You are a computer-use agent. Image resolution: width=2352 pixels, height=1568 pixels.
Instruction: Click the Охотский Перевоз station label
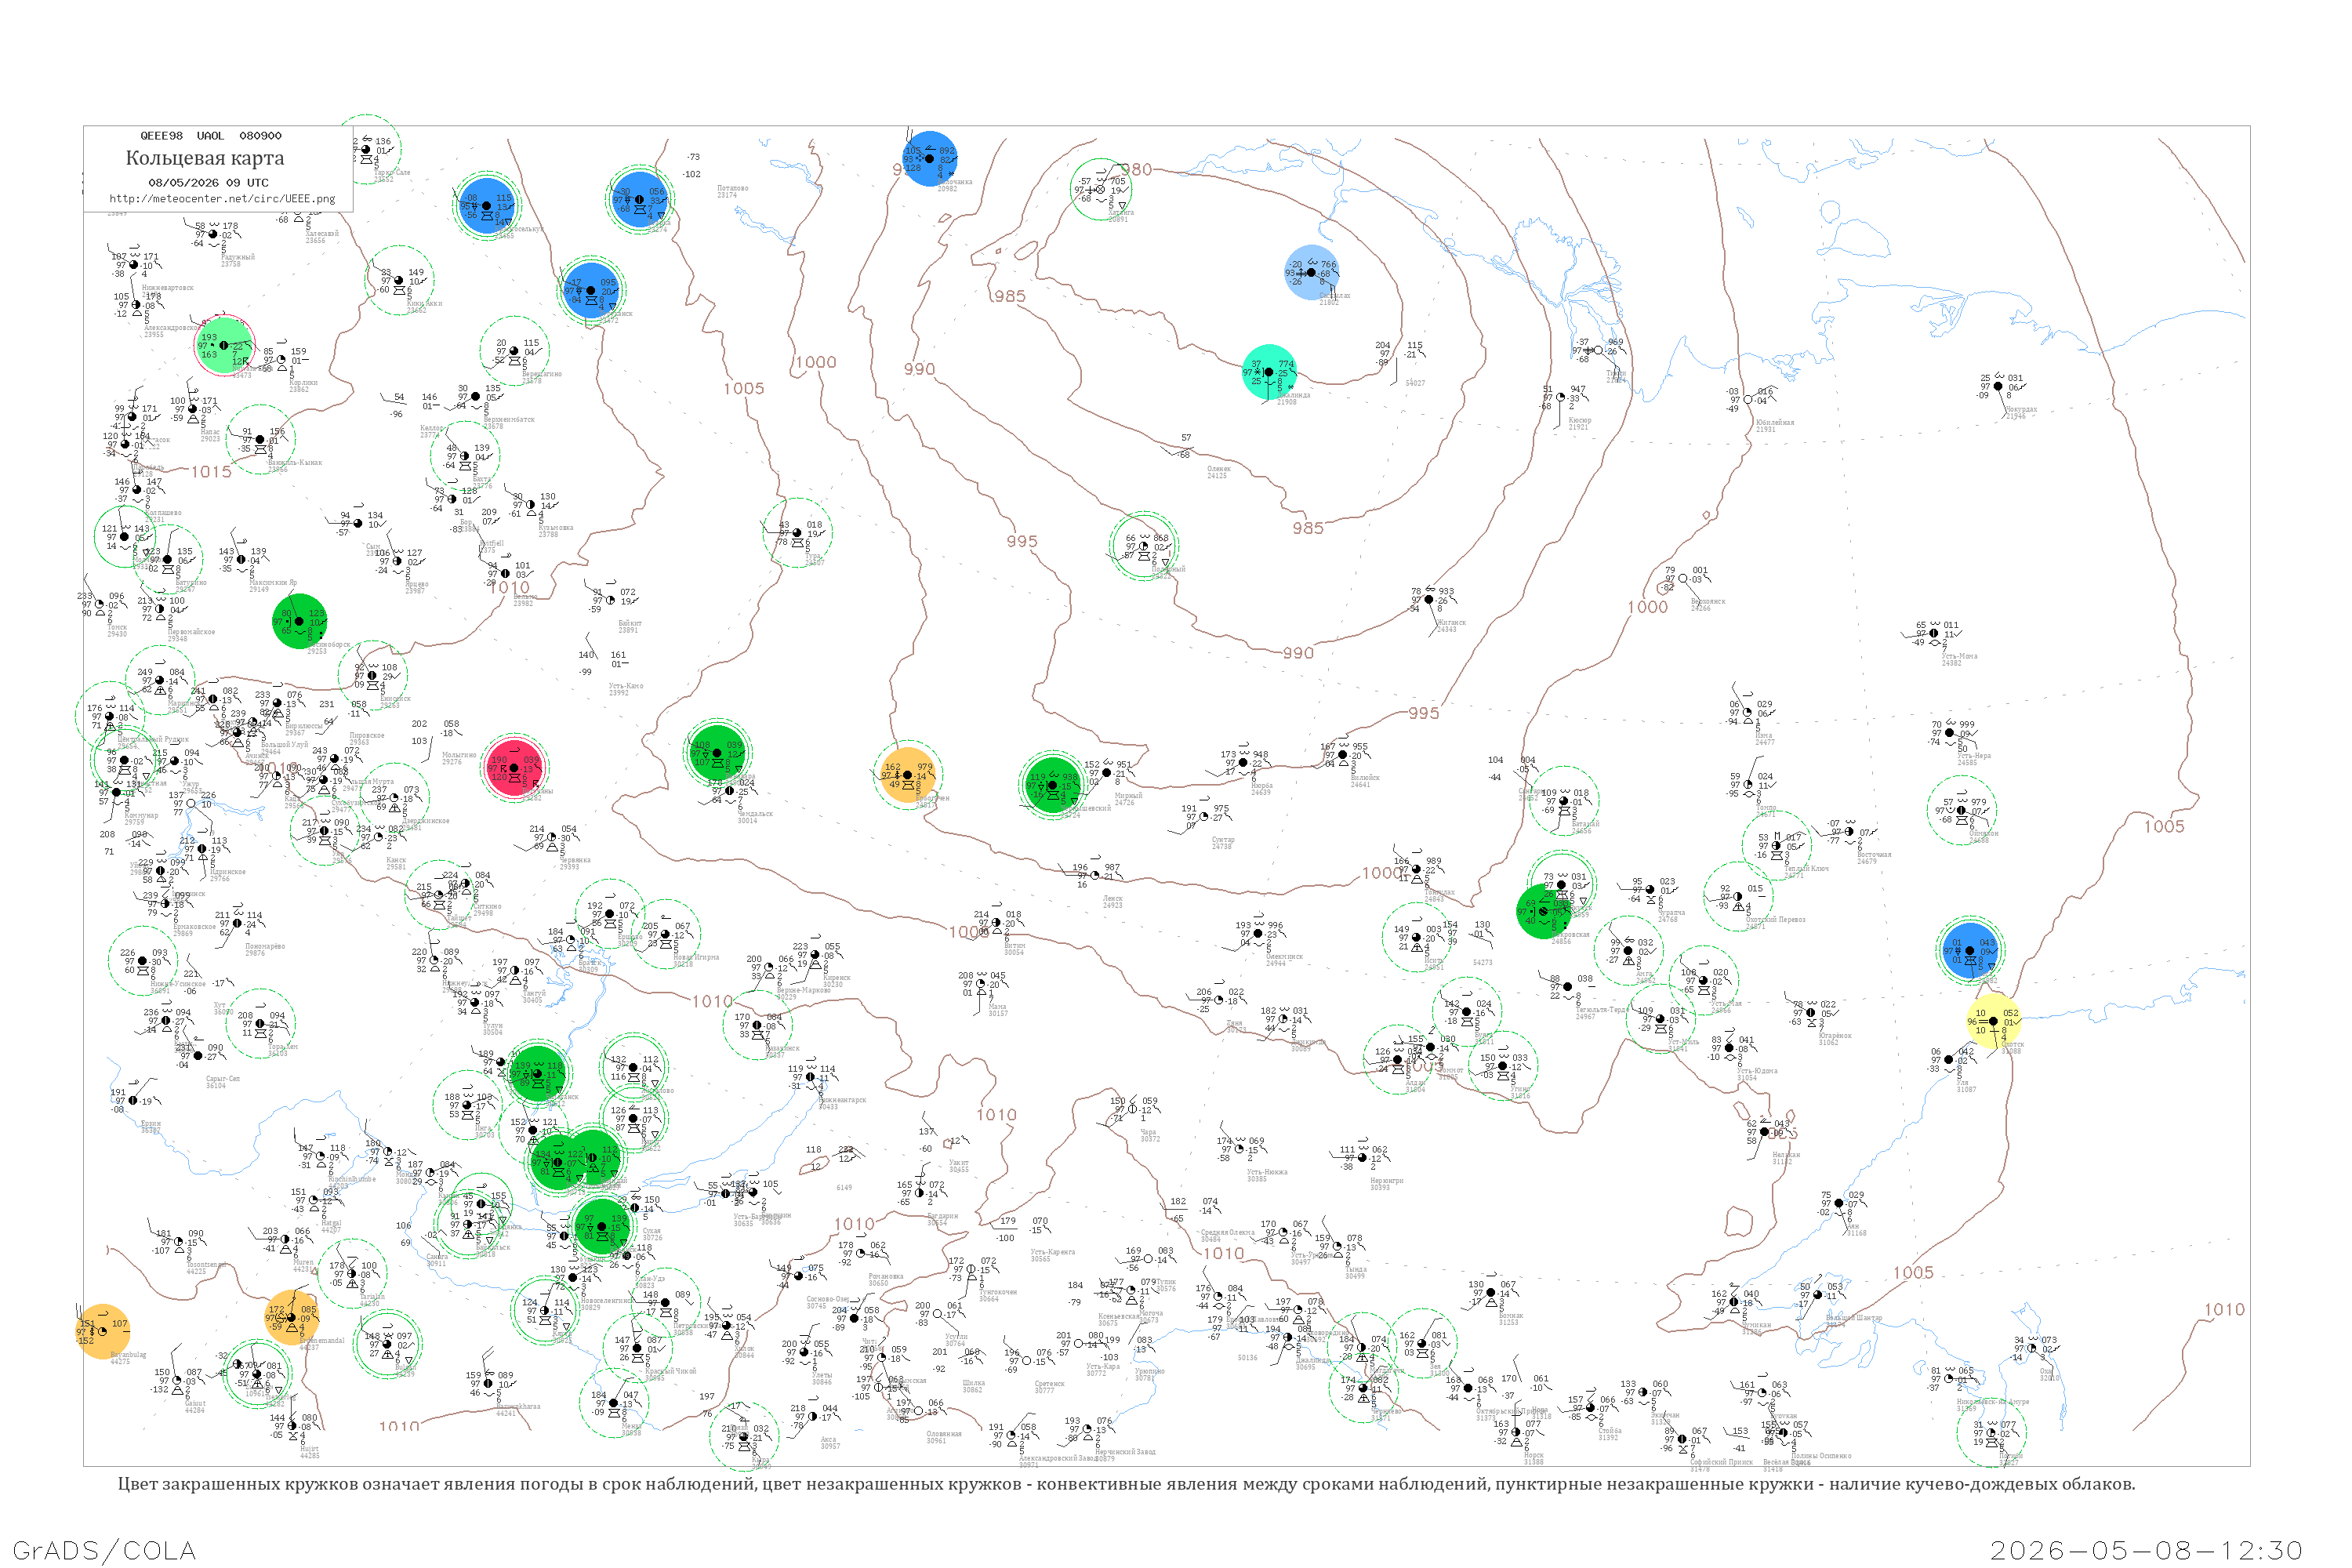click(x=1775, y=920)
